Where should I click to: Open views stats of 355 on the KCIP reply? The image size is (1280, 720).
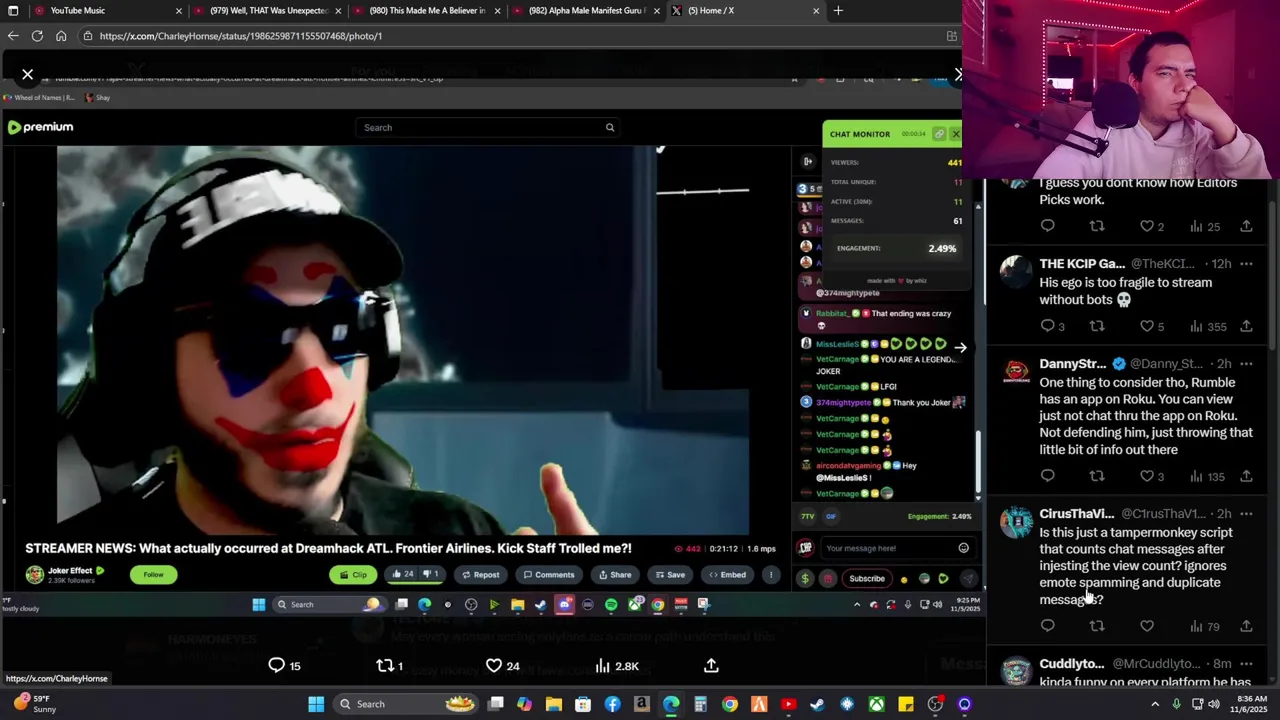coord(1208,326)
